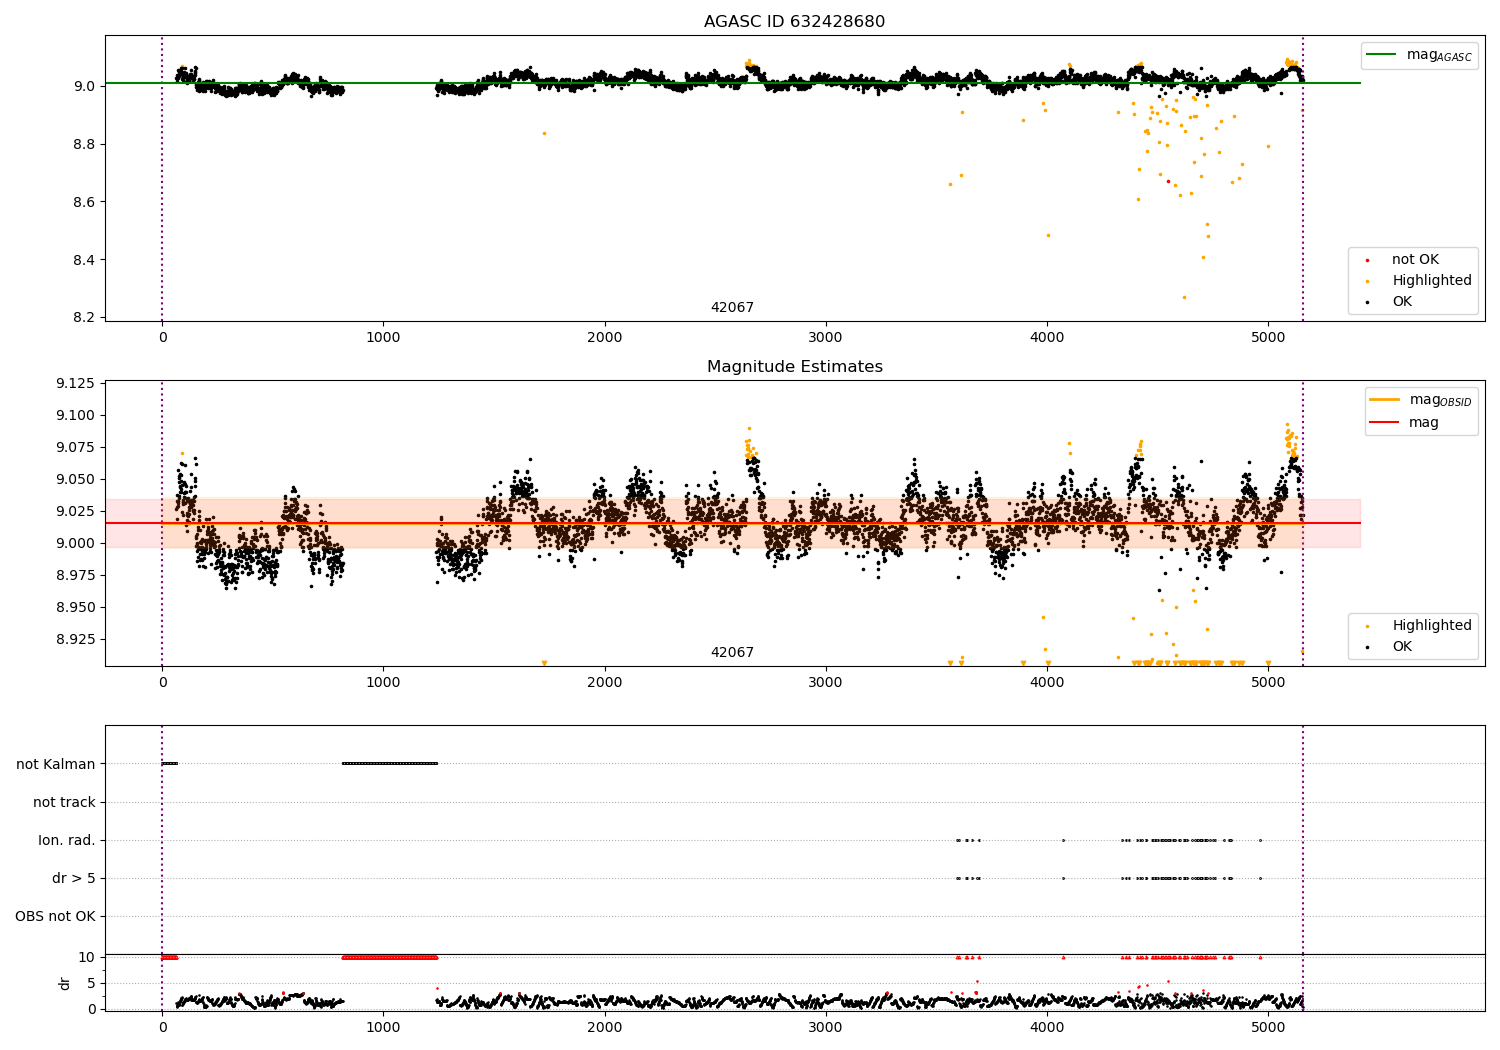Screen dimensions: 1500x1050
Task: Click the 8.975 y-axis tick label
Action: (x=76, y=575)
